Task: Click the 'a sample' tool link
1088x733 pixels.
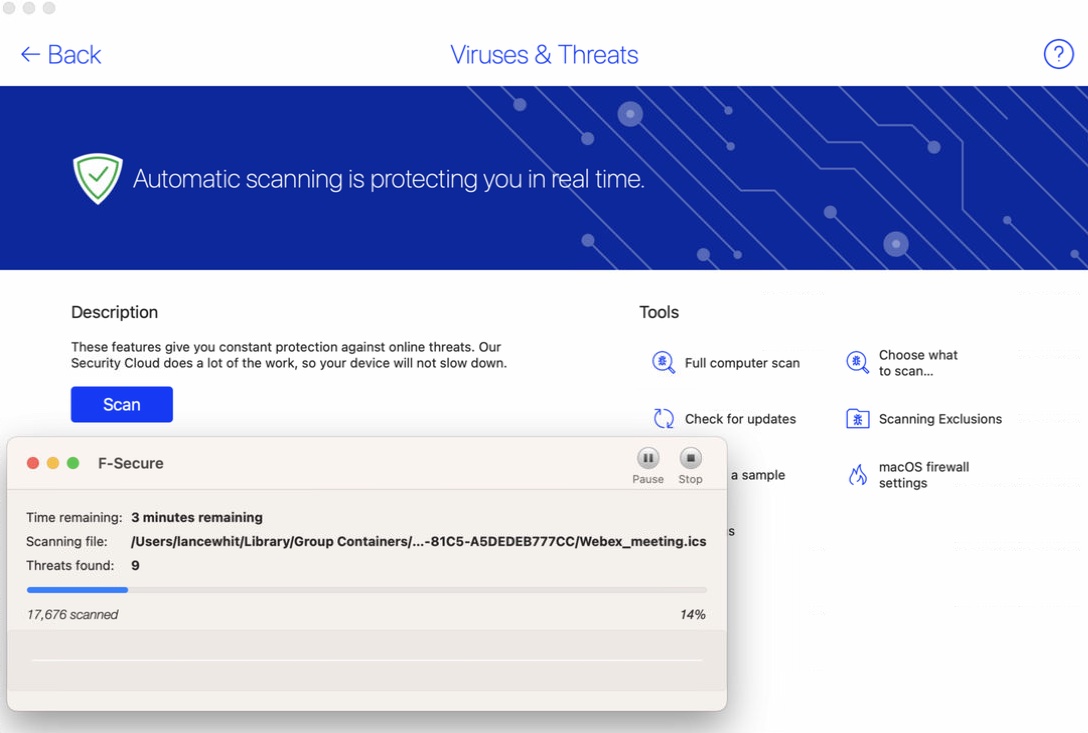Action: click(x=758, y=475)
